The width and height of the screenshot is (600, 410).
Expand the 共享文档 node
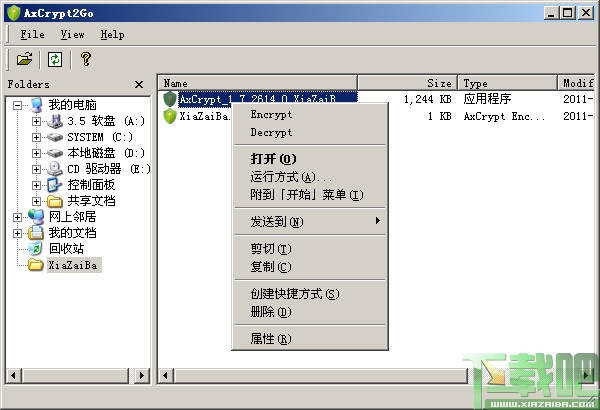(36, 201)
